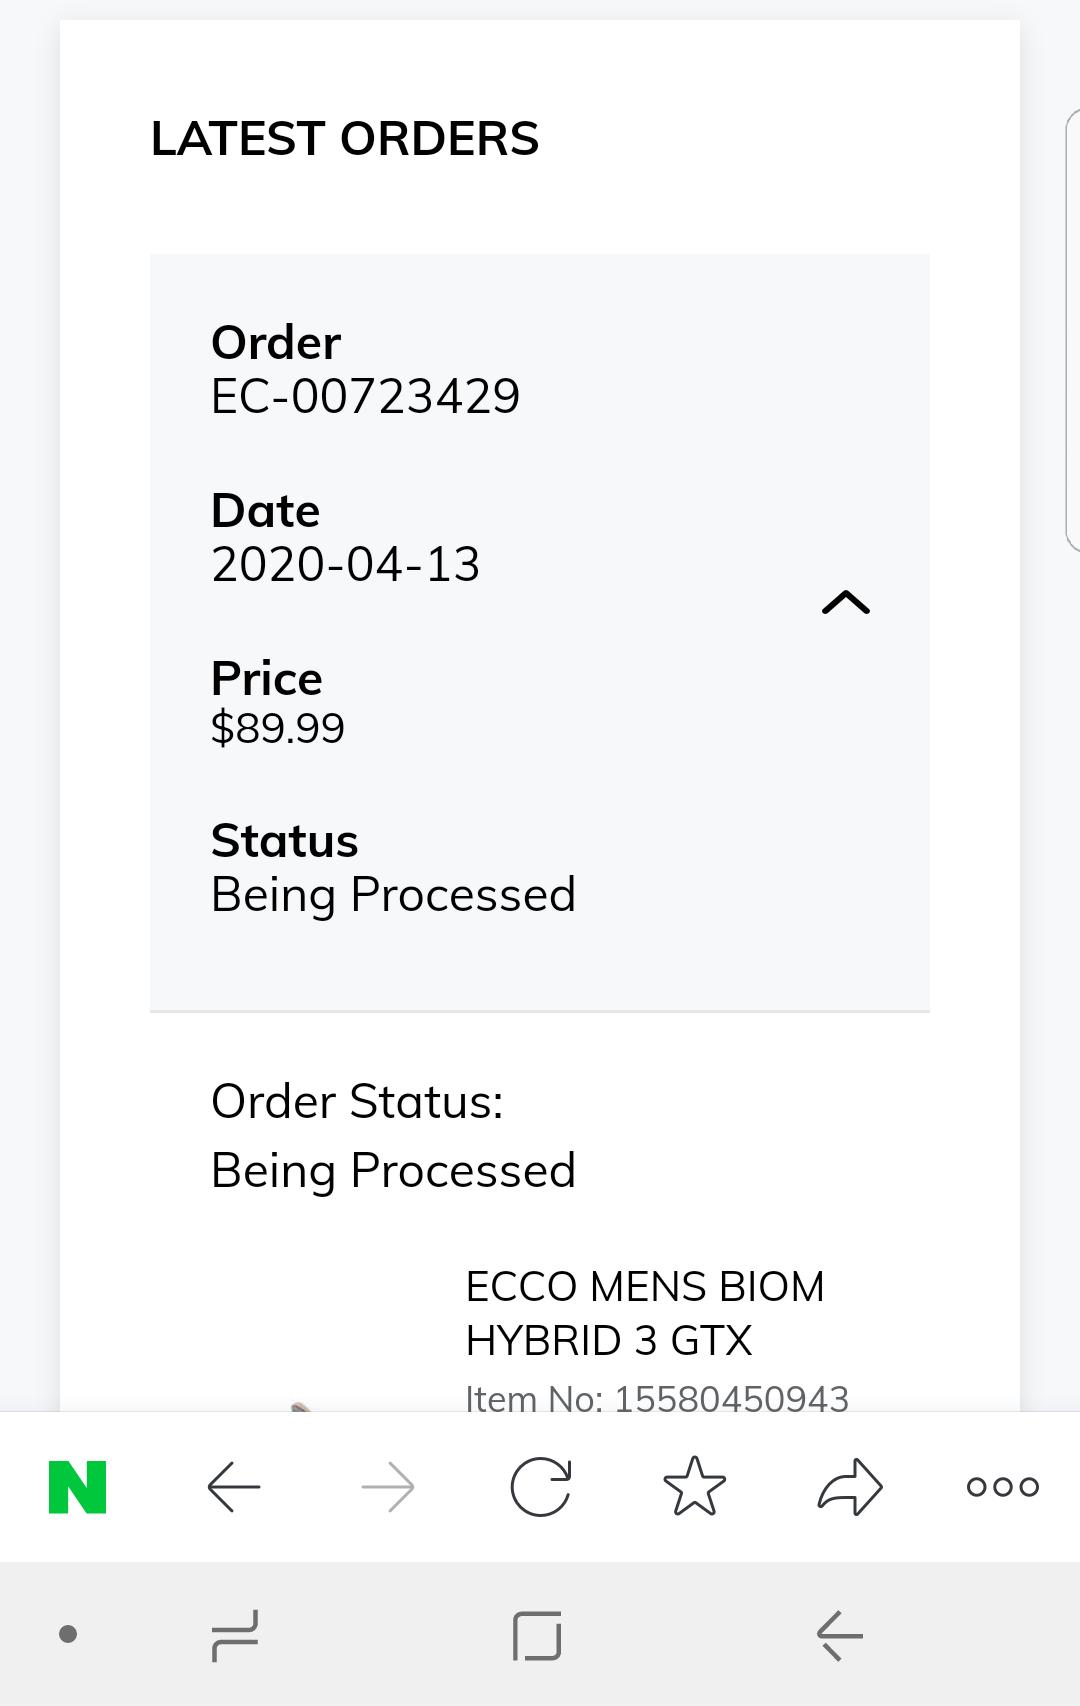
Task: Tap the shoe product thumbnail
Action: tap(300, 1405)
